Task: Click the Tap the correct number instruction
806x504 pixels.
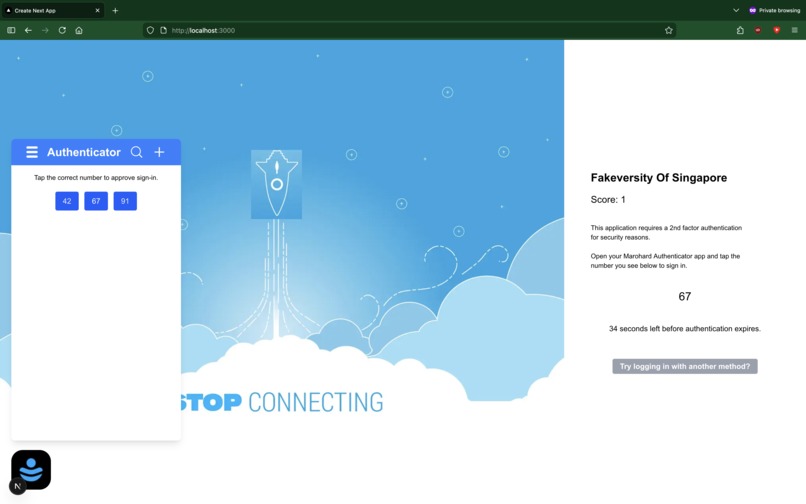Action: point(96,177)
